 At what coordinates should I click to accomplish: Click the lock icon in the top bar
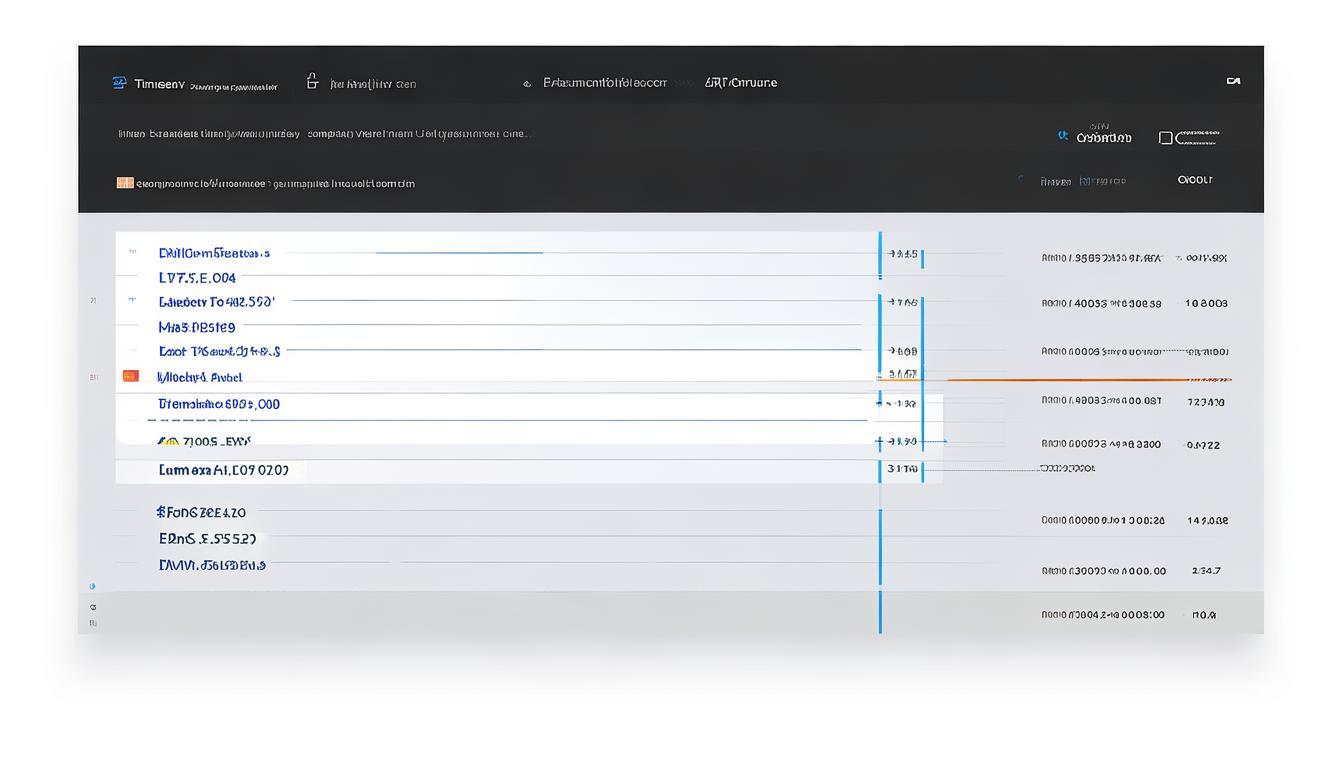tap(312, 82)
